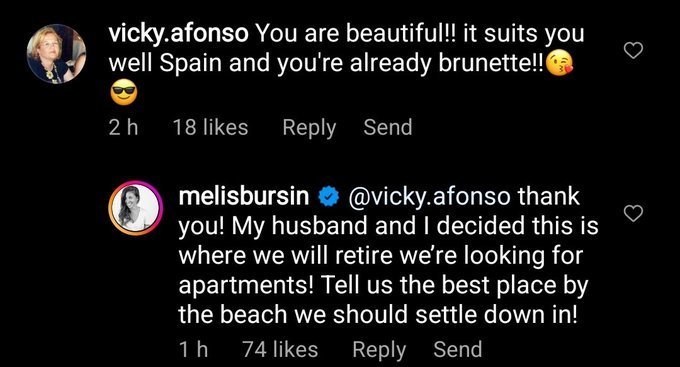Click the 2 h timestamp
The image size is (680, 367).
click(123, 128)
